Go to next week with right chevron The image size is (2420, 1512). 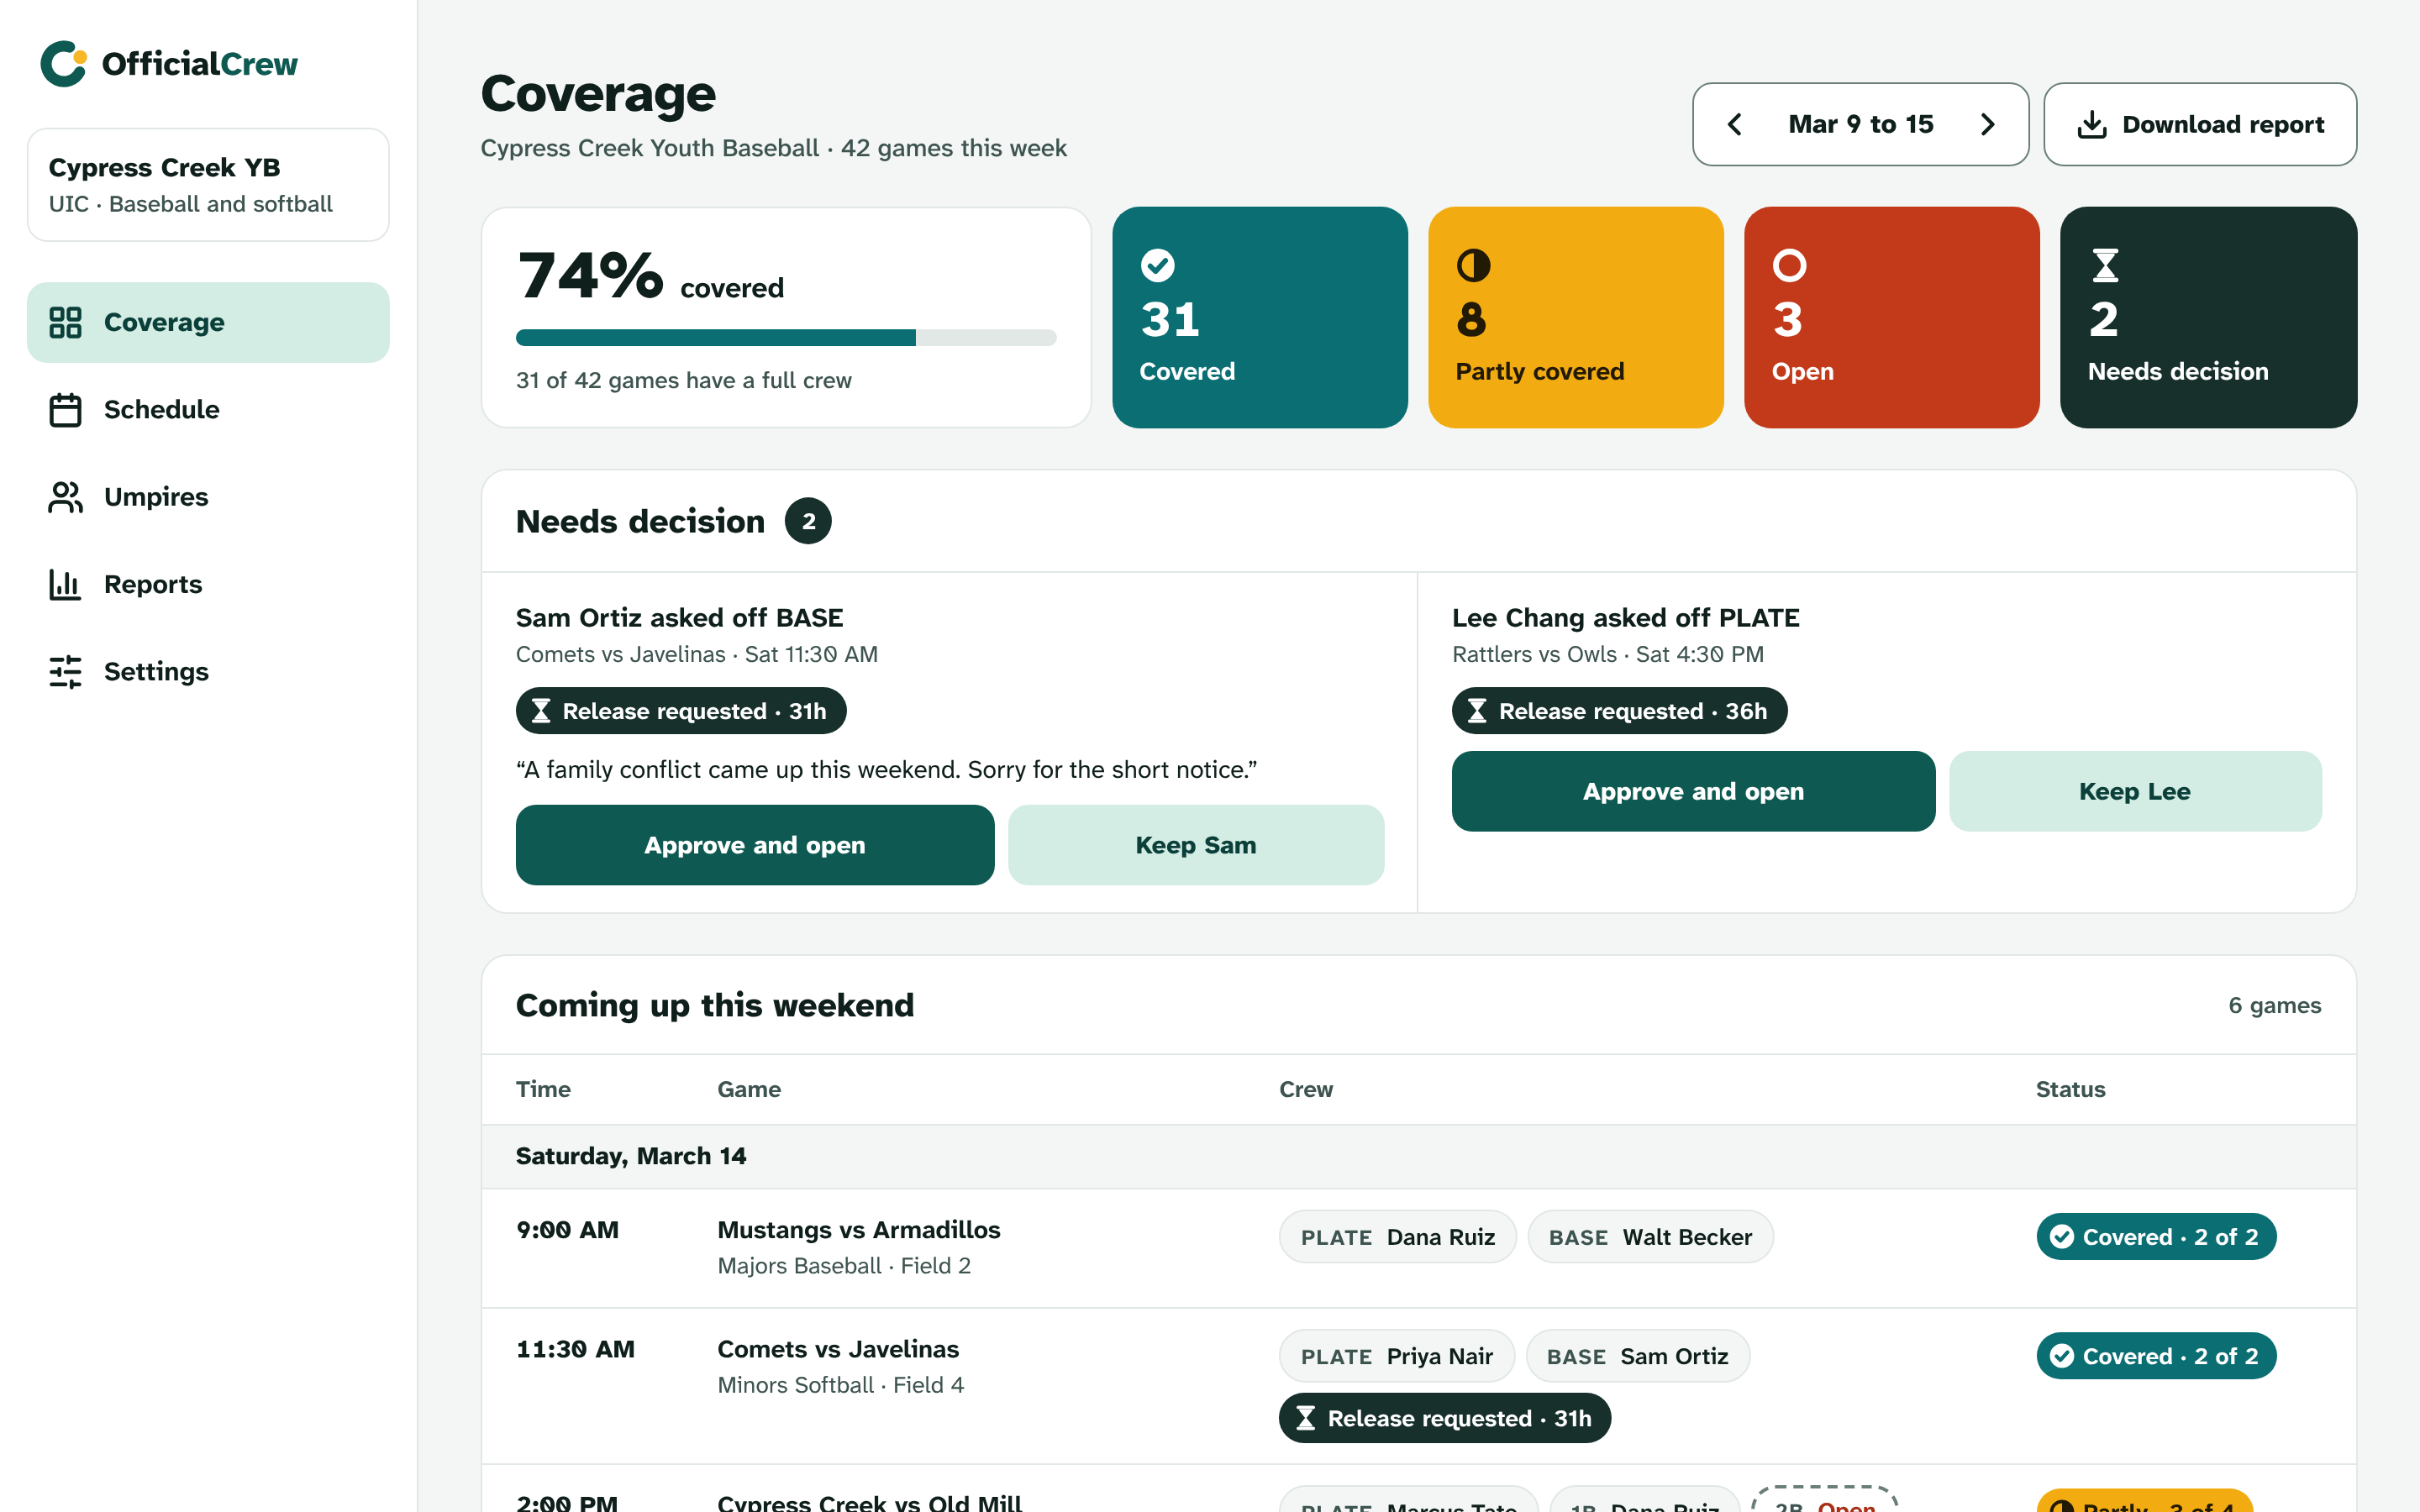pyautogui.click(x=1988, y=124)
